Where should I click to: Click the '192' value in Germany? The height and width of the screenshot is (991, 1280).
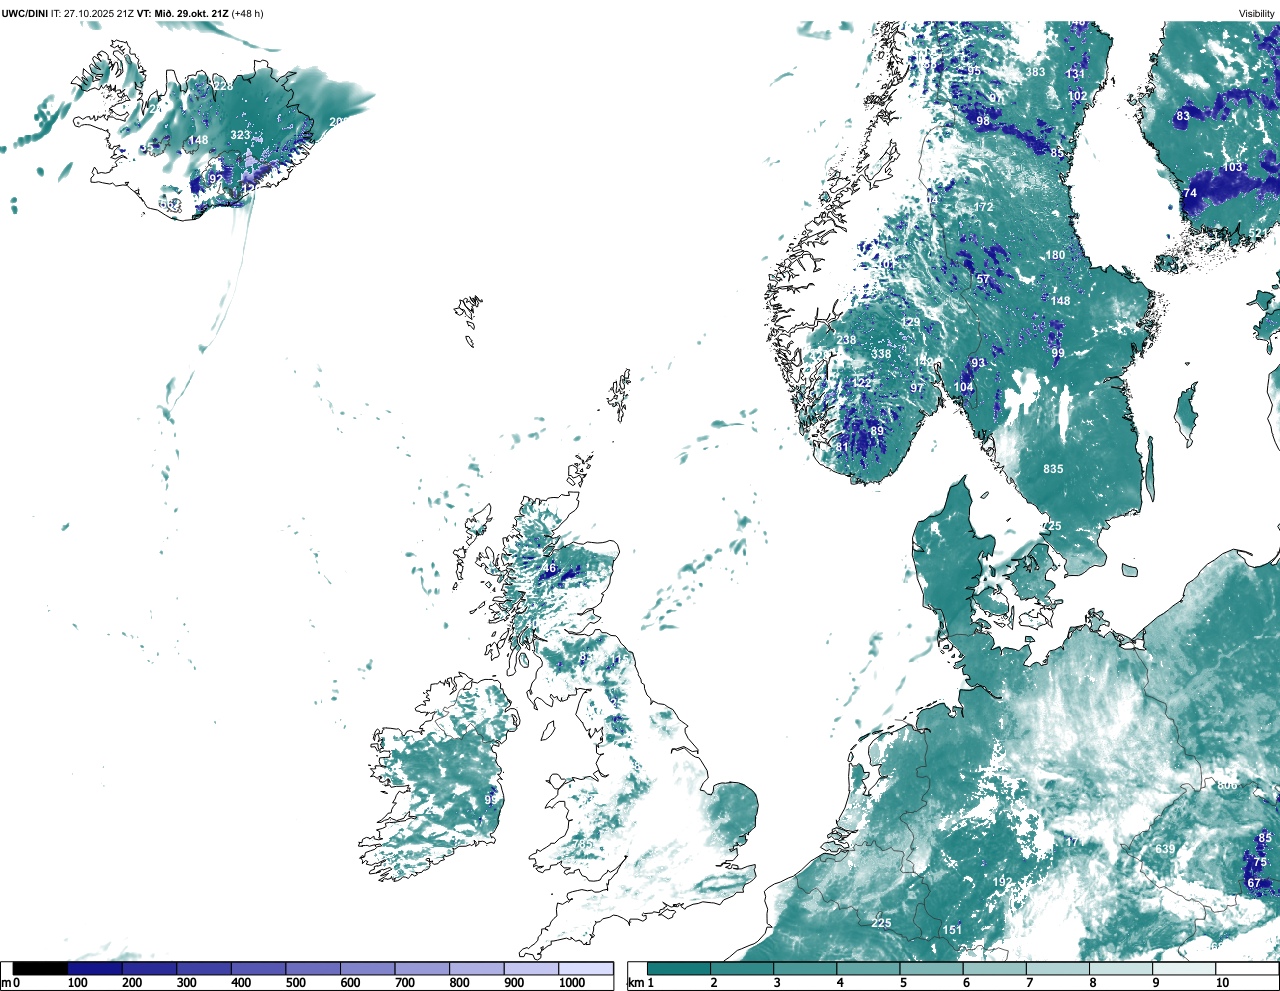click(x=1003, y=882)
